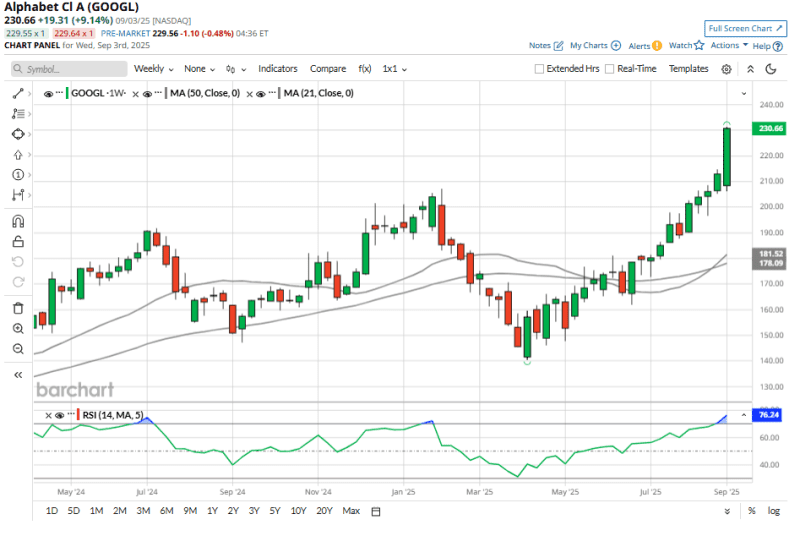Open the Indicators menu
Image resolution: width=800 pixels, height=536 pixels.
pos(277,69)
